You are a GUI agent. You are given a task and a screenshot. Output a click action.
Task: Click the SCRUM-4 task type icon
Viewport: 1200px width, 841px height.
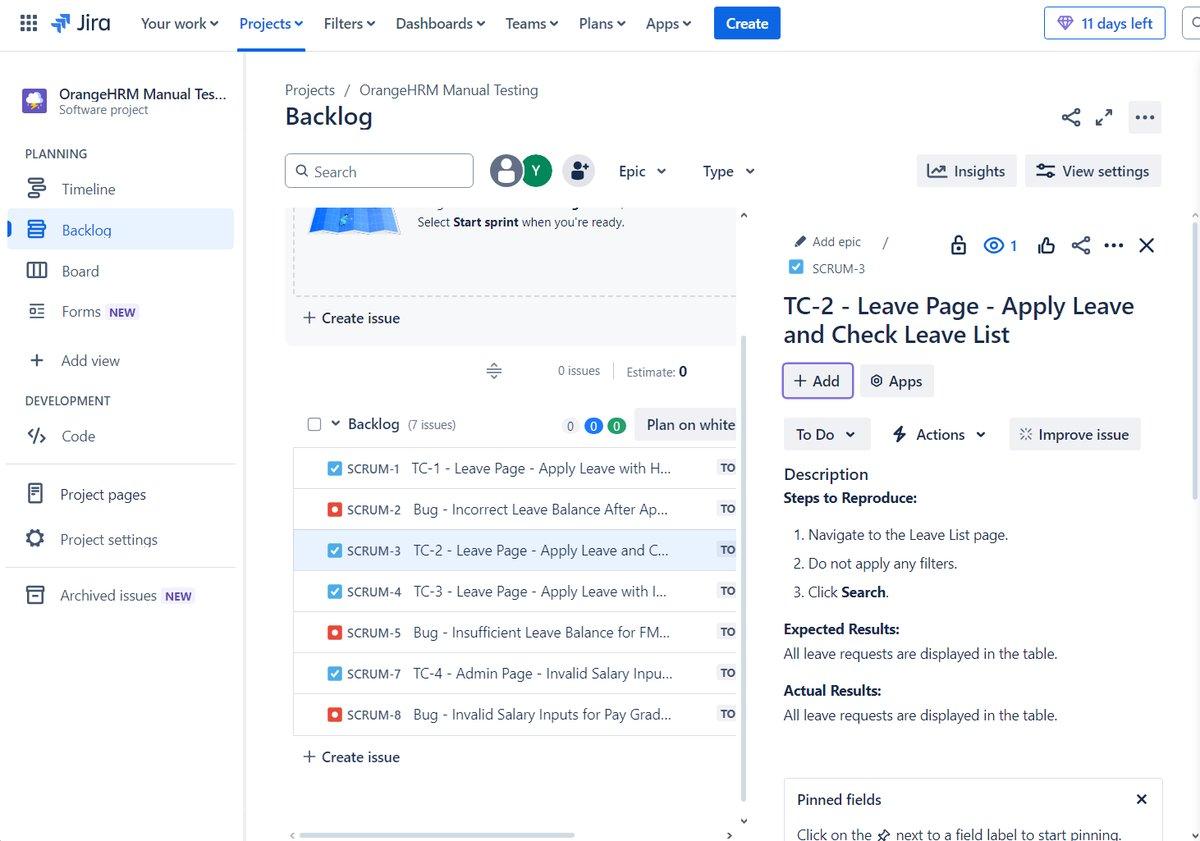coord(335,592)
